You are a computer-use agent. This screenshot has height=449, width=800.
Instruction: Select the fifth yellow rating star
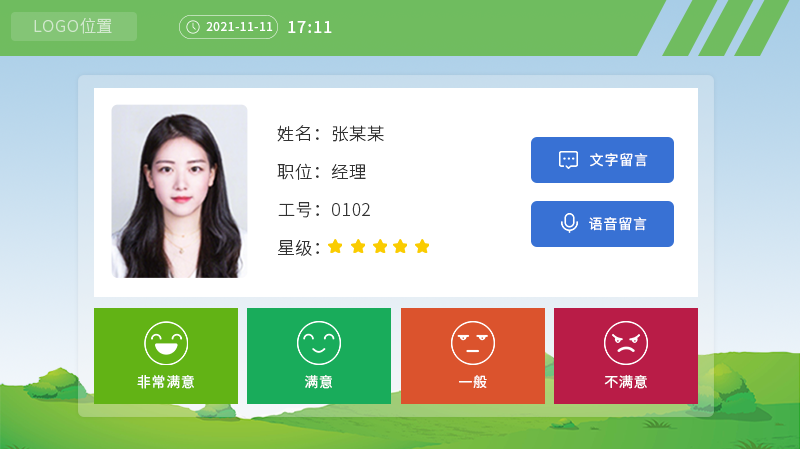(422, 246)
